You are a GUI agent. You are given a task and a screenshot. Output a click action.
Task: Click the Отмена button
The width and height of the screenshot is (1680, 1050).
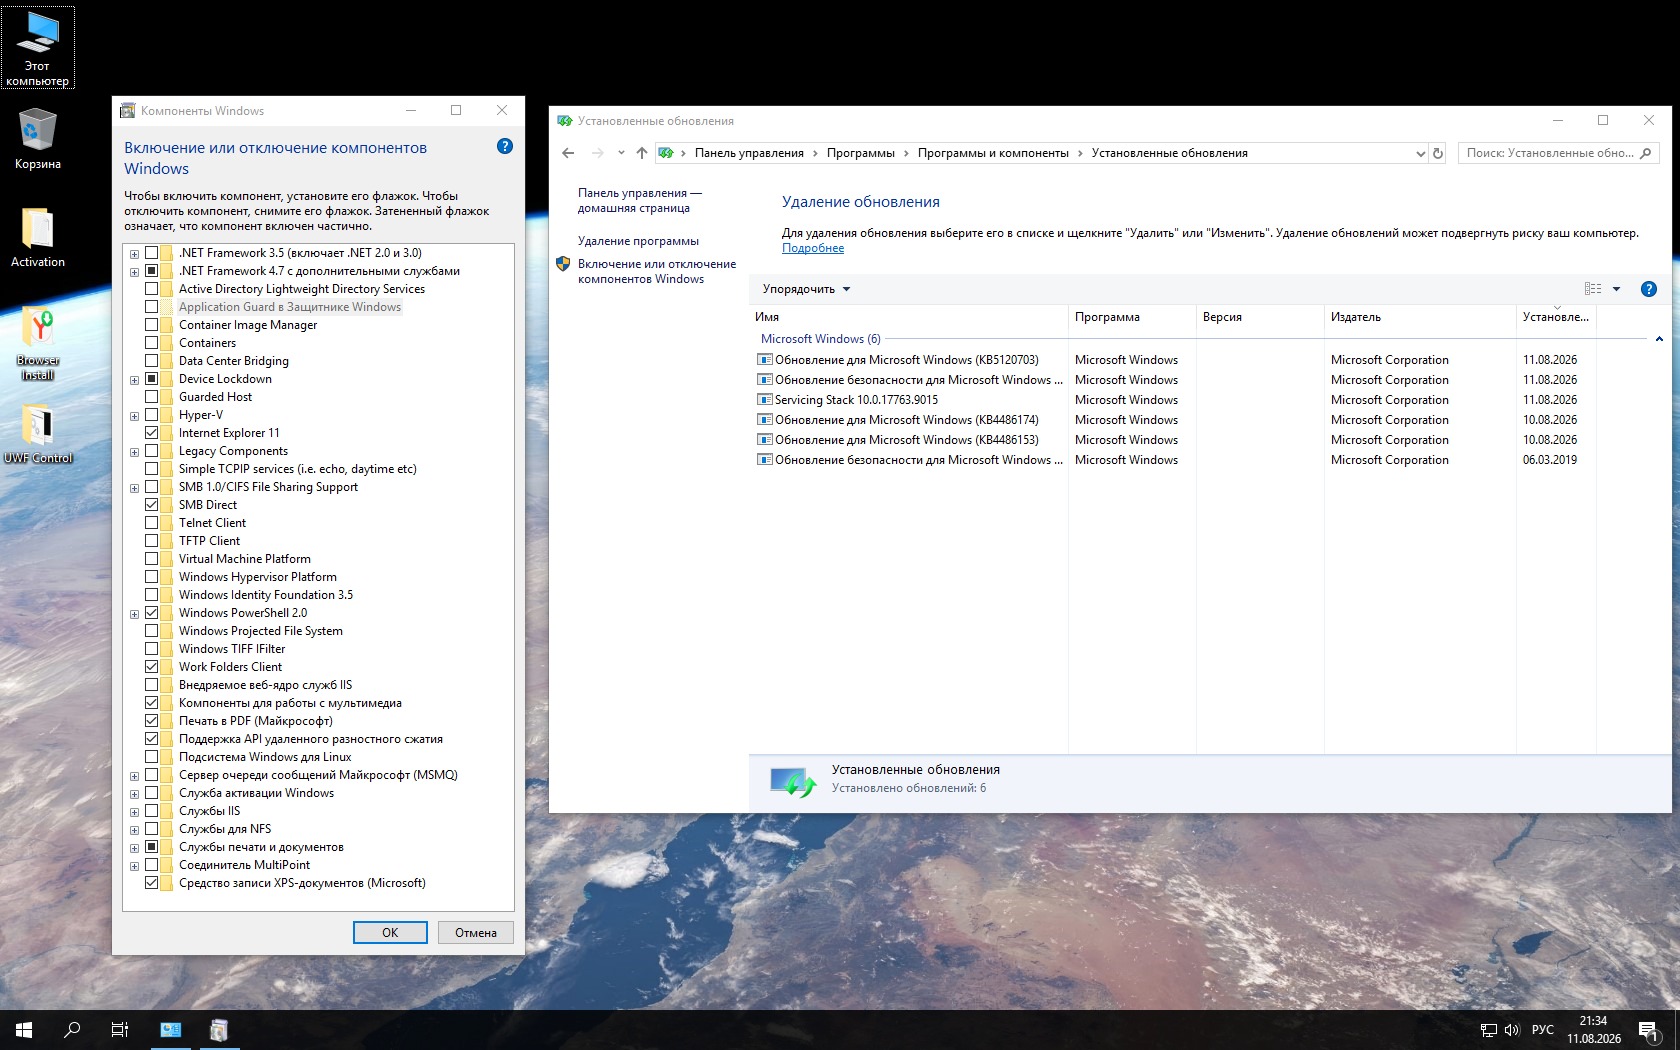click(476, 932)
